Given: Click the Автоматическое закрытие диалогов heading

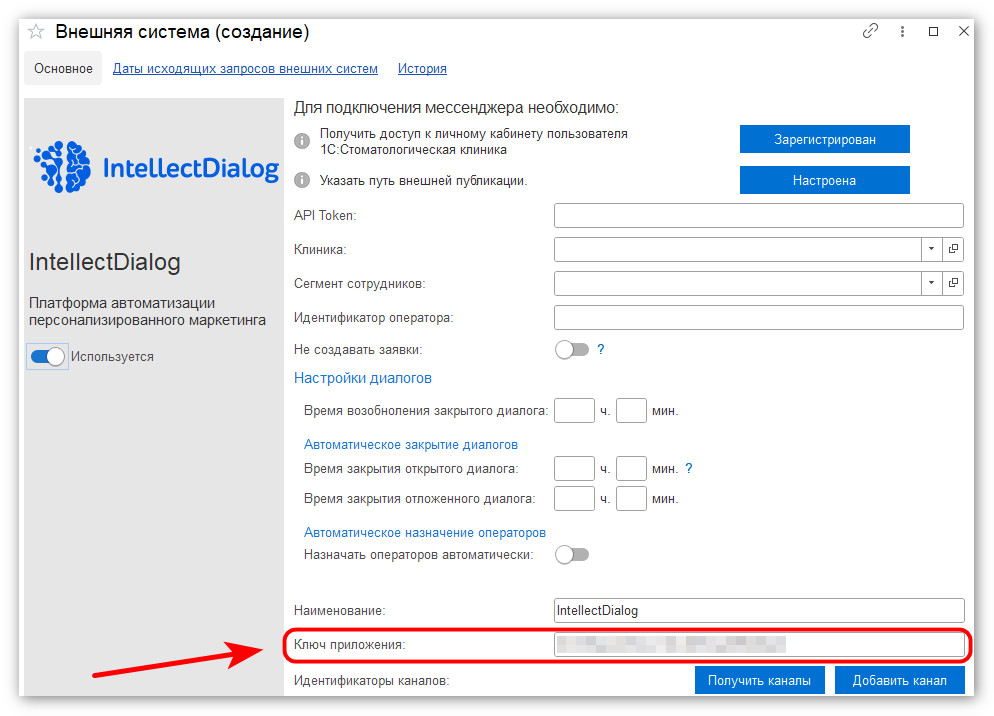Looking at the screenshot, I should 411,445.
